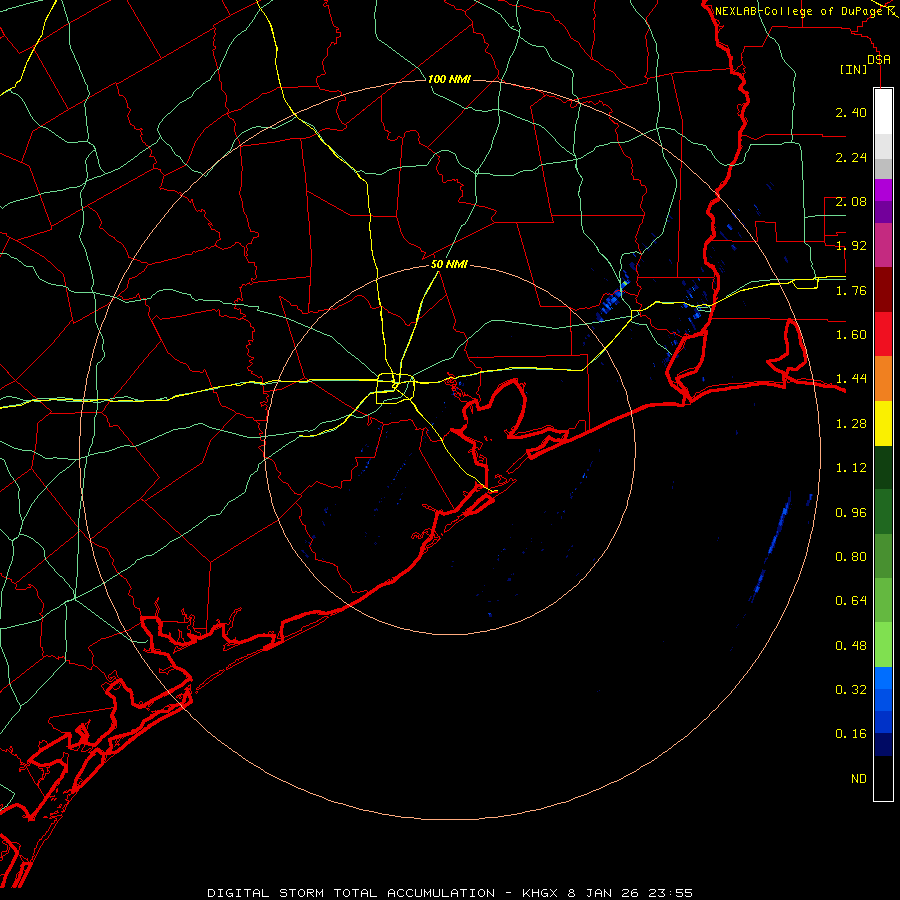The width and height of the screenshot is (900, 900).
Task: Select the 1.92 legend value
Action: pyautogui.click(x=851, y=246)
